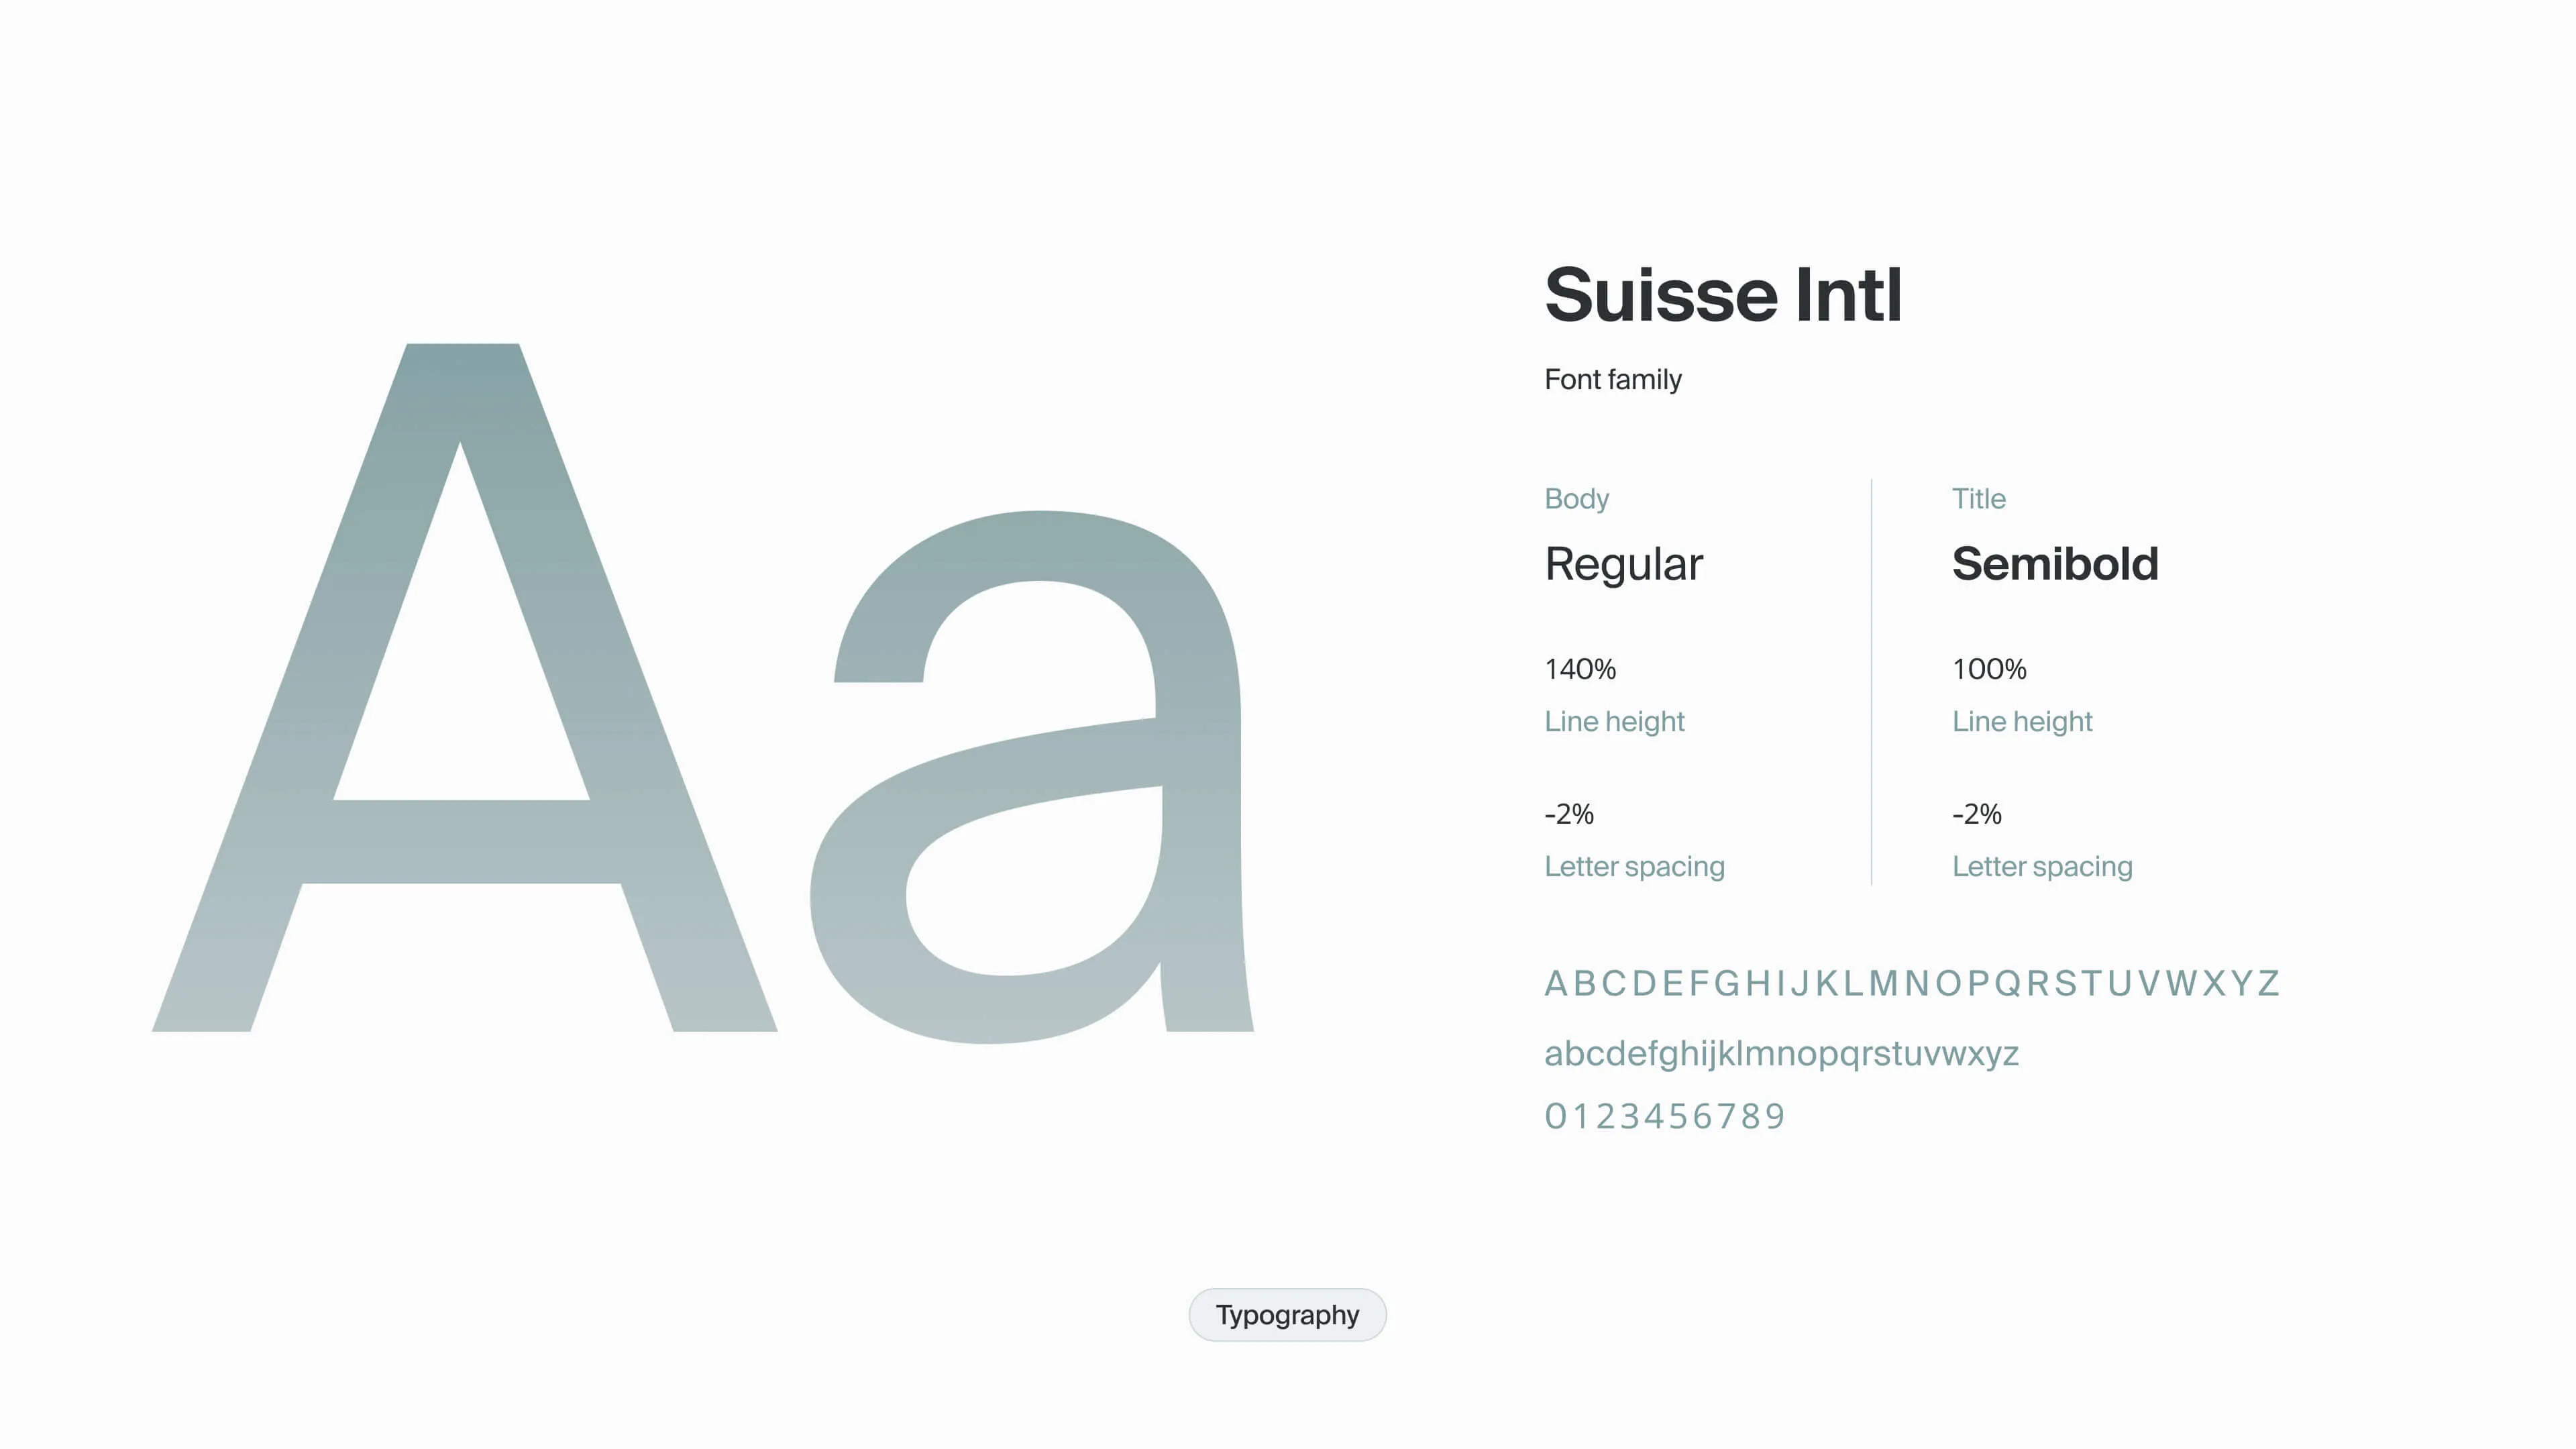Click the Font family label
Image resolution: width=2576 pixels, height=1449 pixels.
point(1613,379)
